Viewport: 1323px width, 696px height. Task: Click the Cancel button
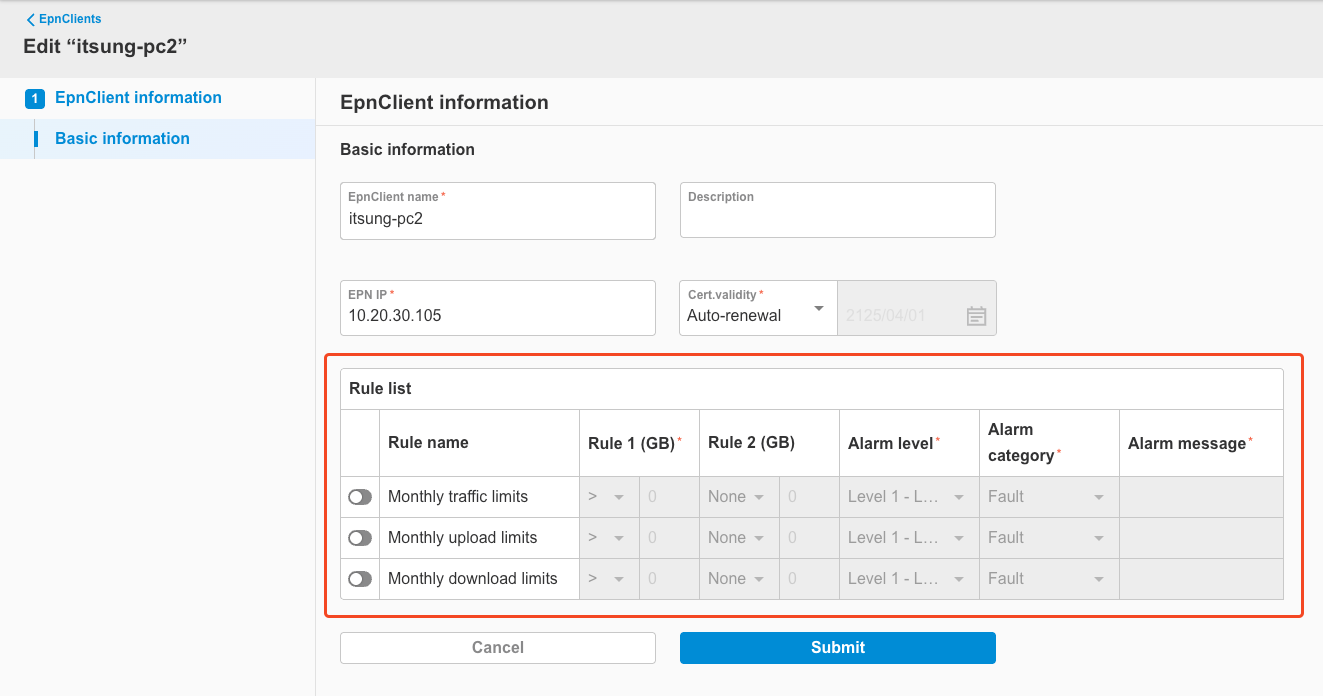(x=497, y=648)
